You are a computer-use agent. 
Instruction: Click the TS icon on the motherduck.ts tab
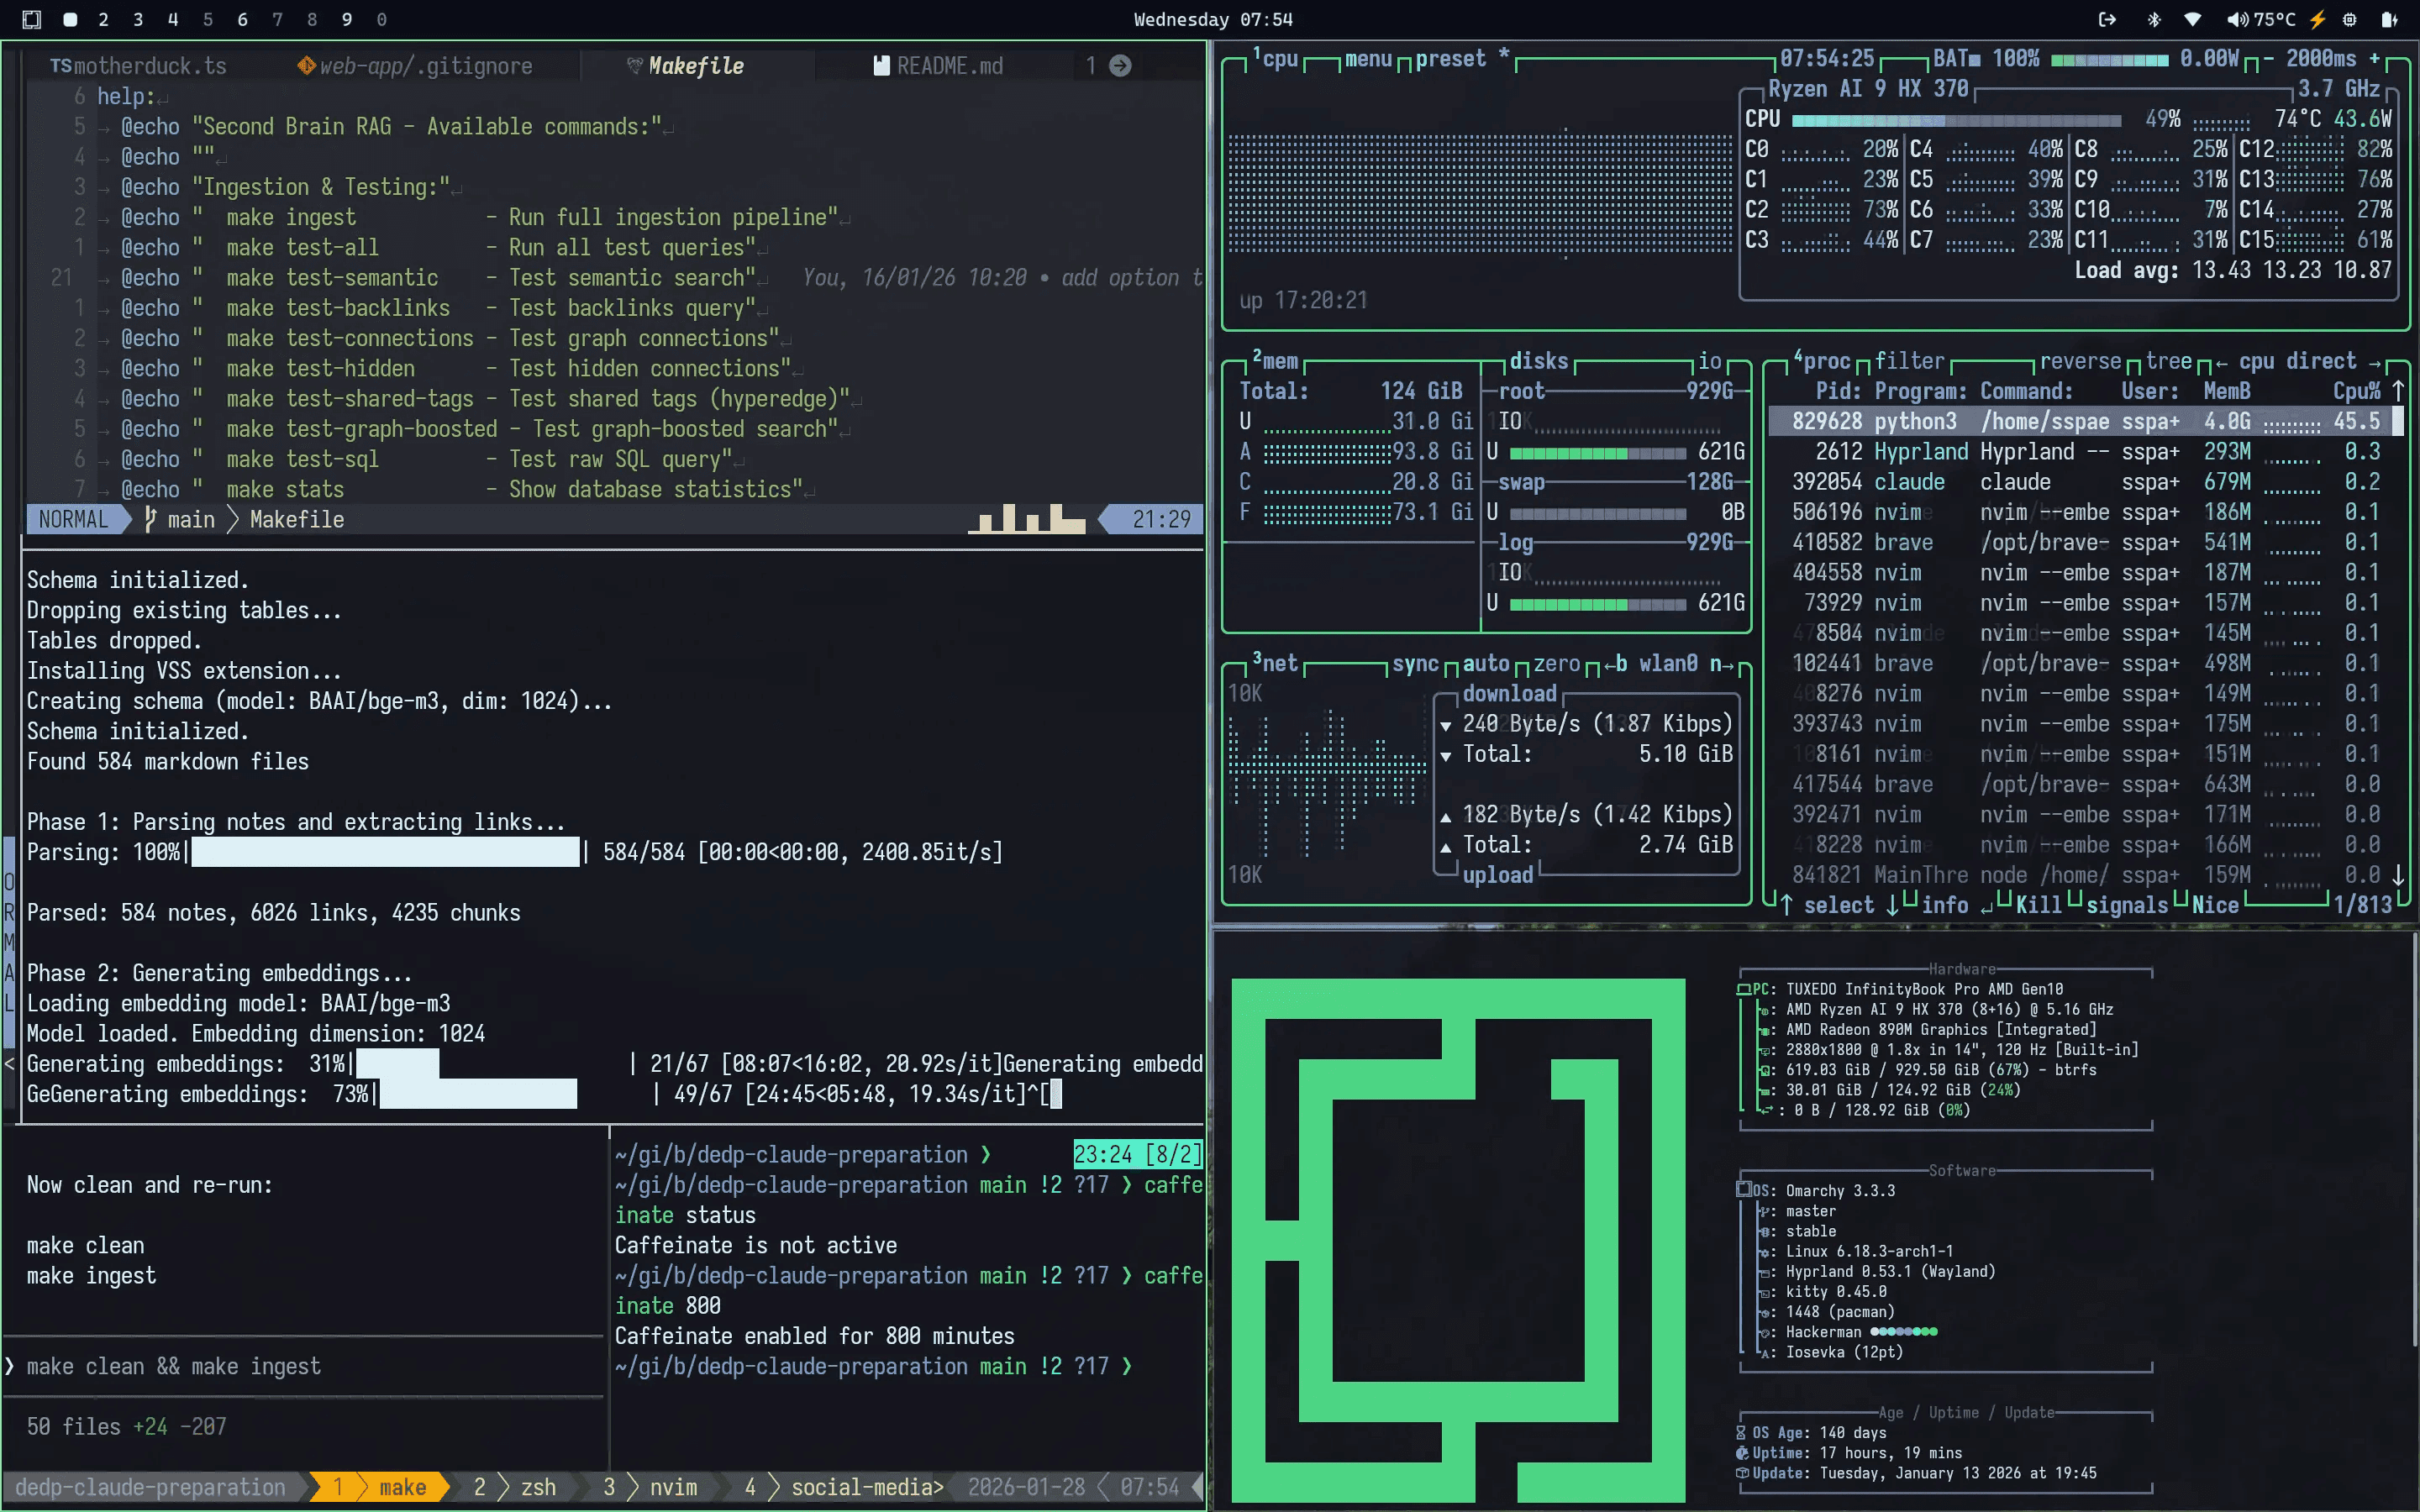click(x=62, y=65)
